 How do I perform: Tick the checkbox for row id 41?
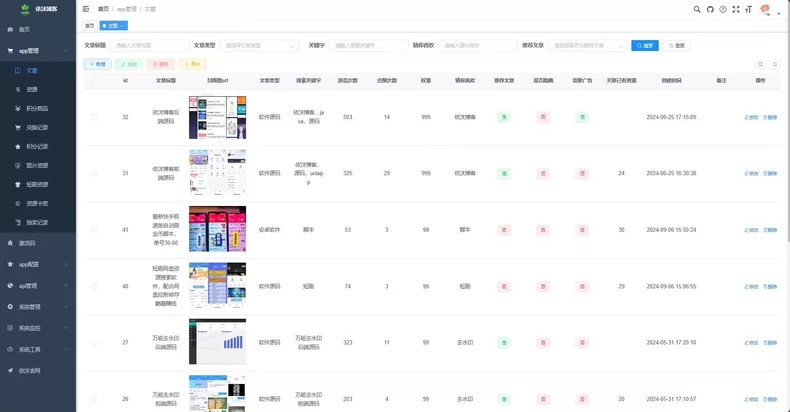click(94, 230)
